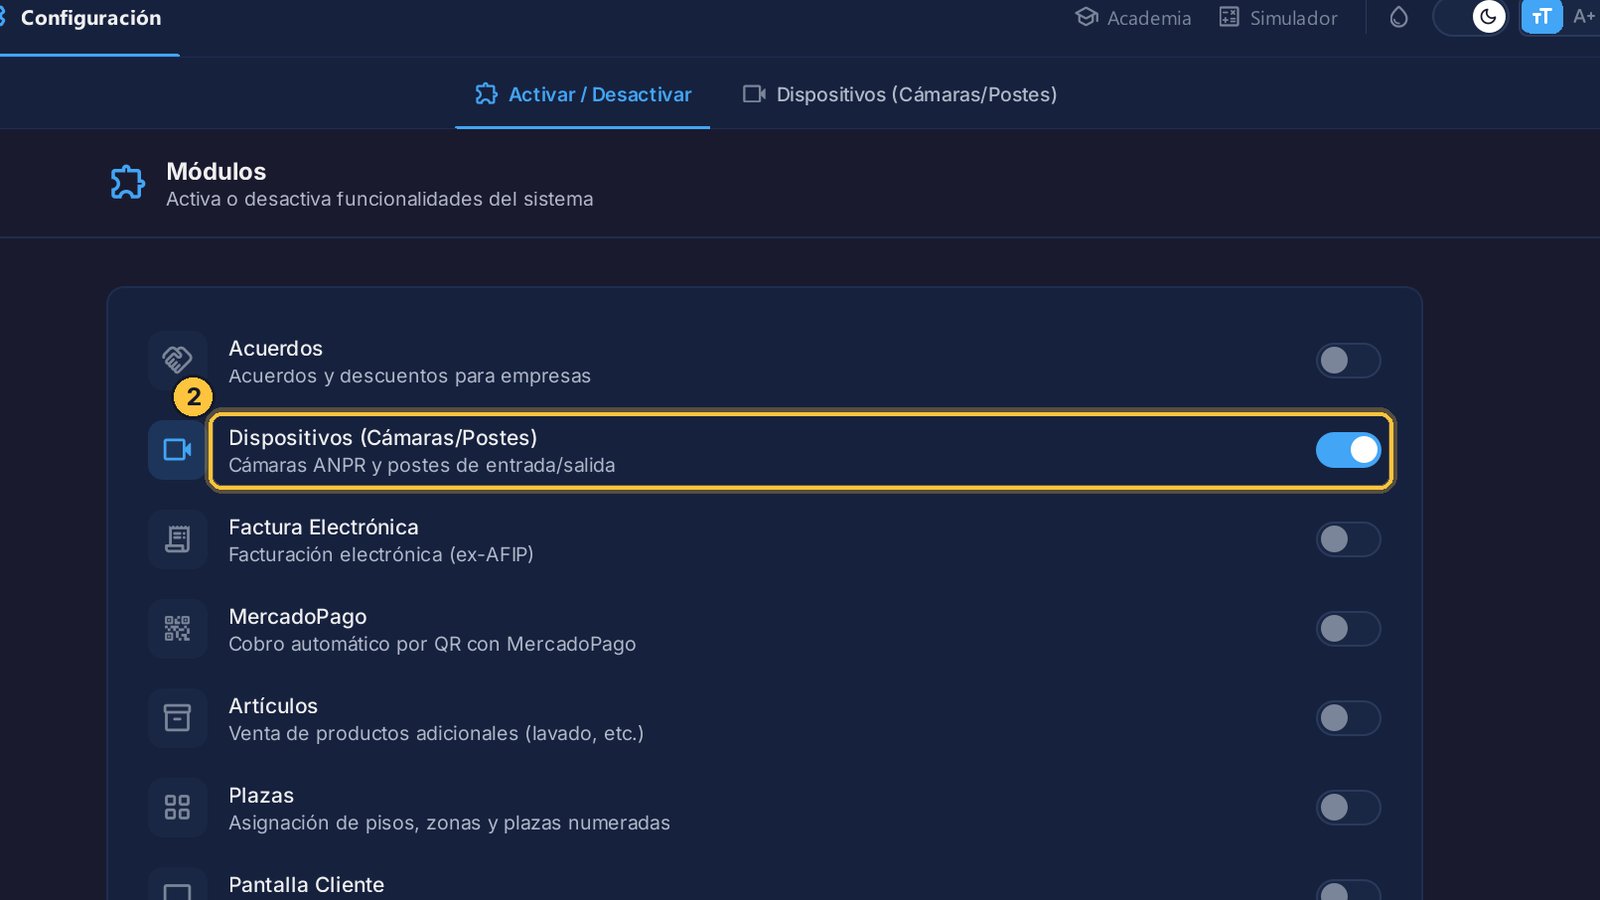
Task: Click 'Cámaras ANPR y postes de entrada/salida' text
Action: click(x=422, y=465)
